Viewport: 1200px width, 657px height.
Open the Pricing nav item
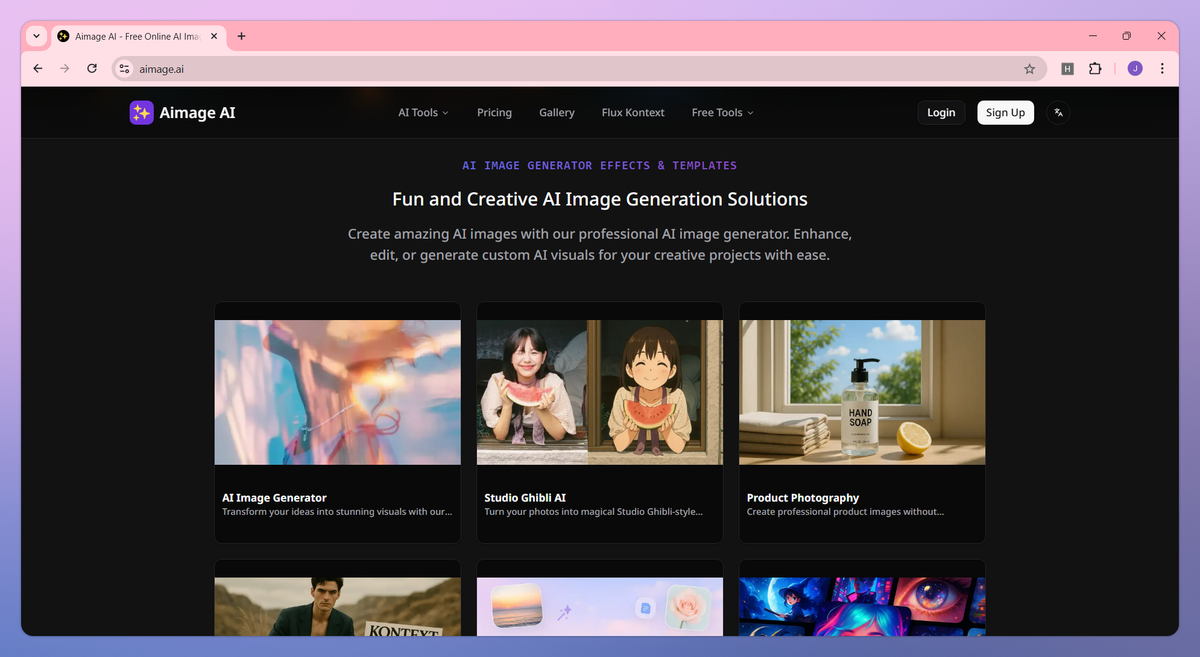[x=494, y=113]
